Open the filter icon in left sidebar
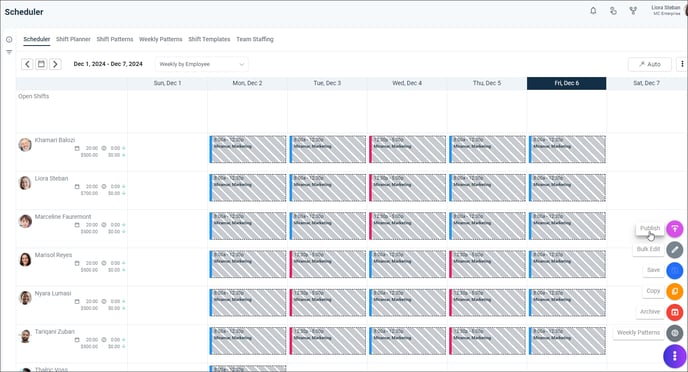The width and height of the screenshot is (688, 372). pyautogui.click(x=9, y=52)
